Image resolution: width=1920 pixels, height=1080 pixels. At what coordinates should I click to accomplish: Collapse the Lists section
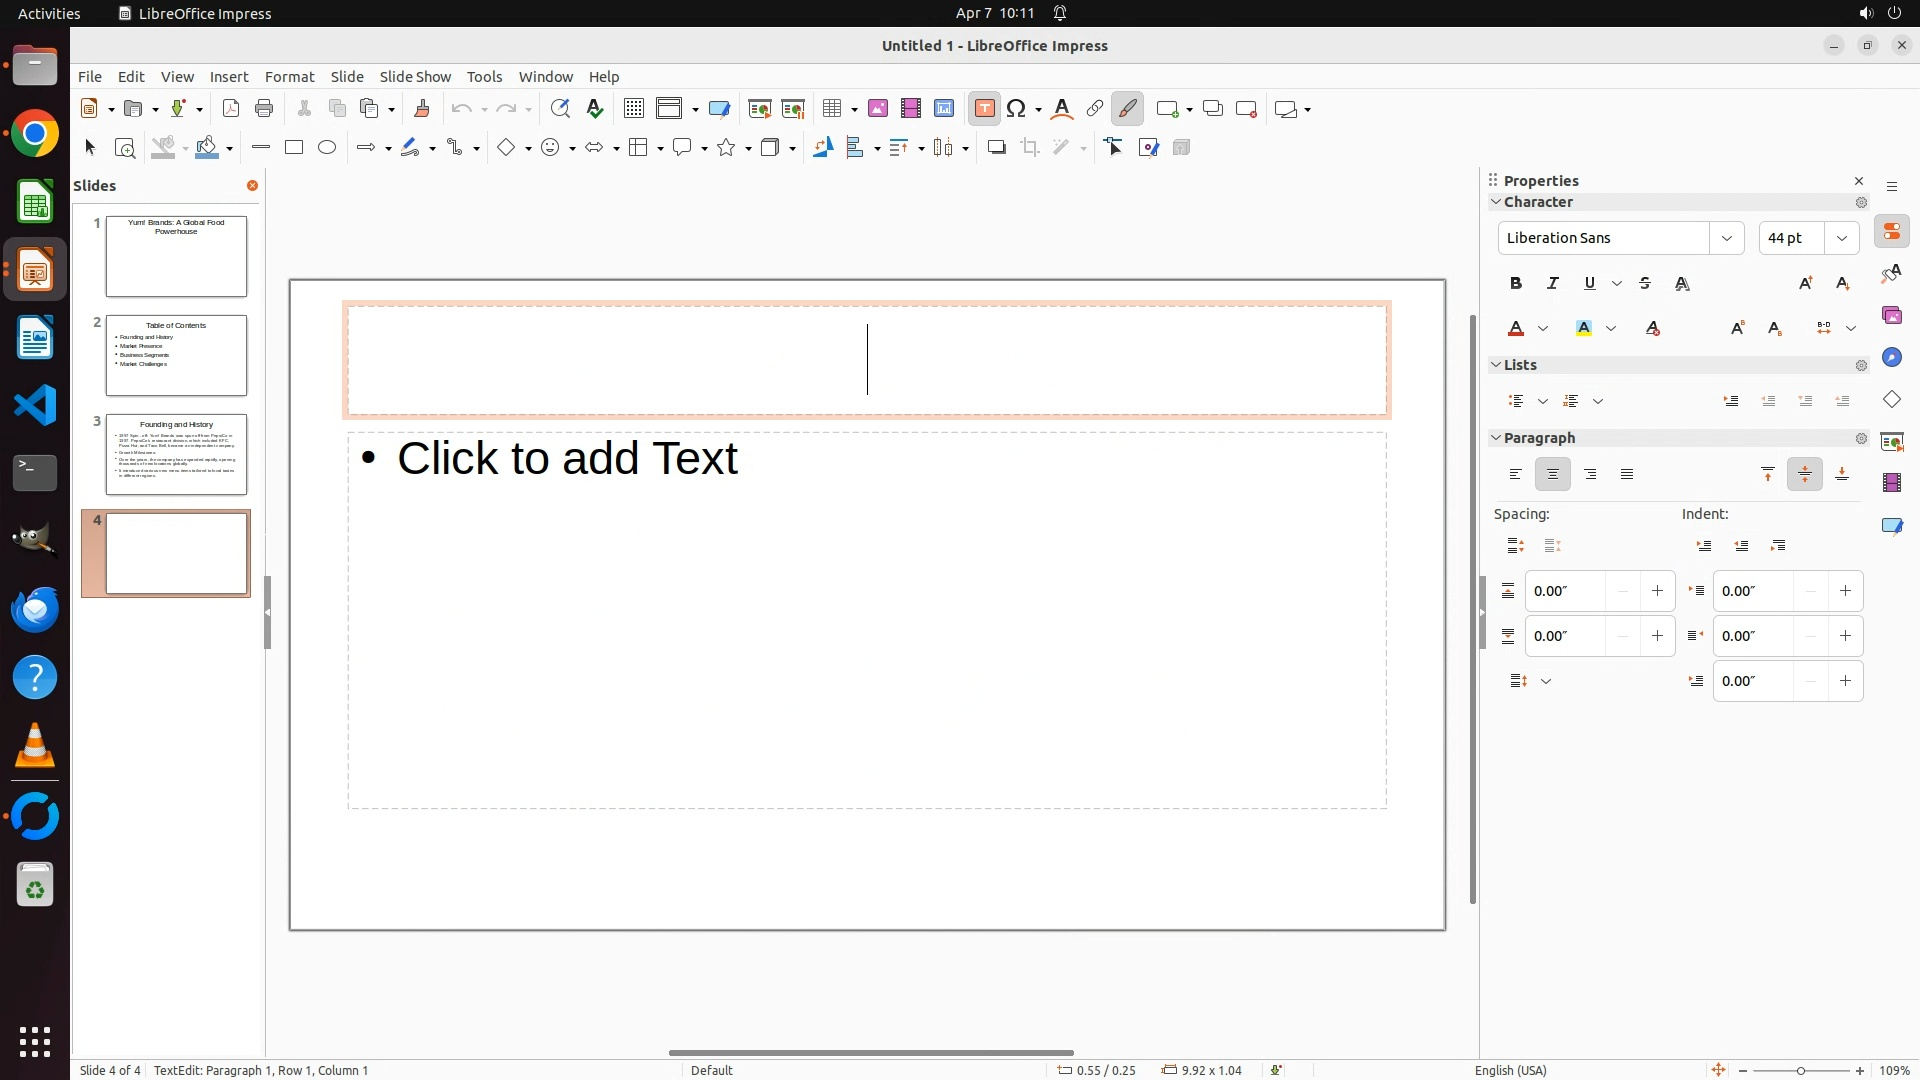tap(1497, 365)
